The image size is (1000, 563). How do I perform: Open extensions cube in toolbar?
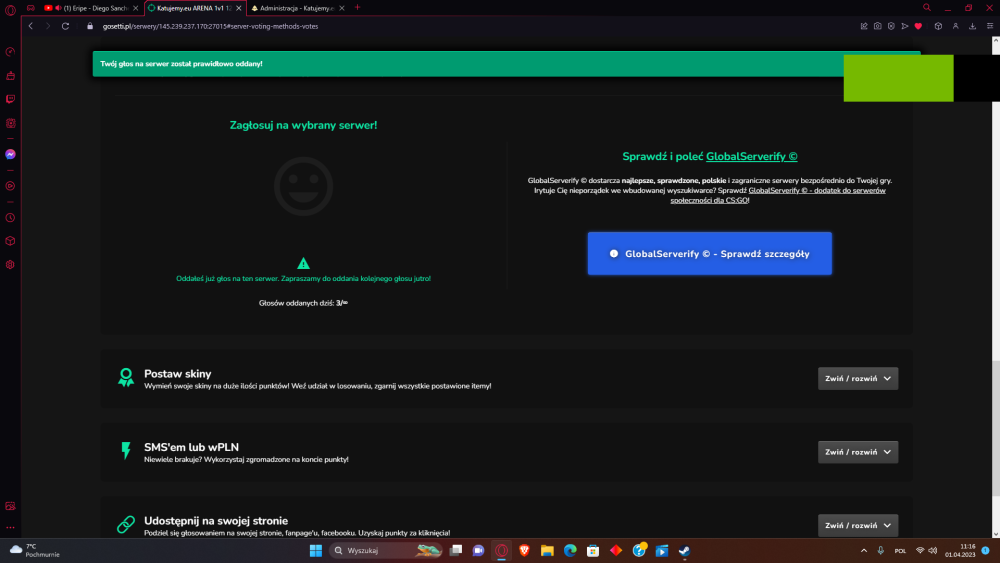[938, 26]
